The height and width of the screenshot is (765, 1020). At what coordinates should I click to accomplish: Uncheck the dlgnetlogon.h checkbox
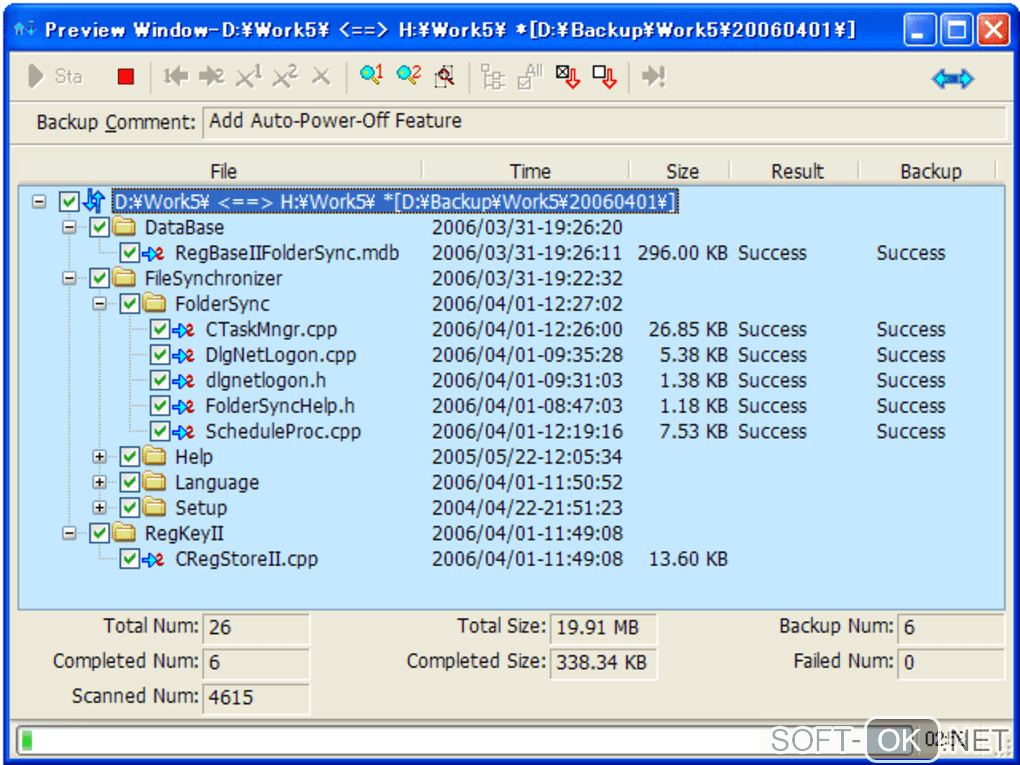160,380
